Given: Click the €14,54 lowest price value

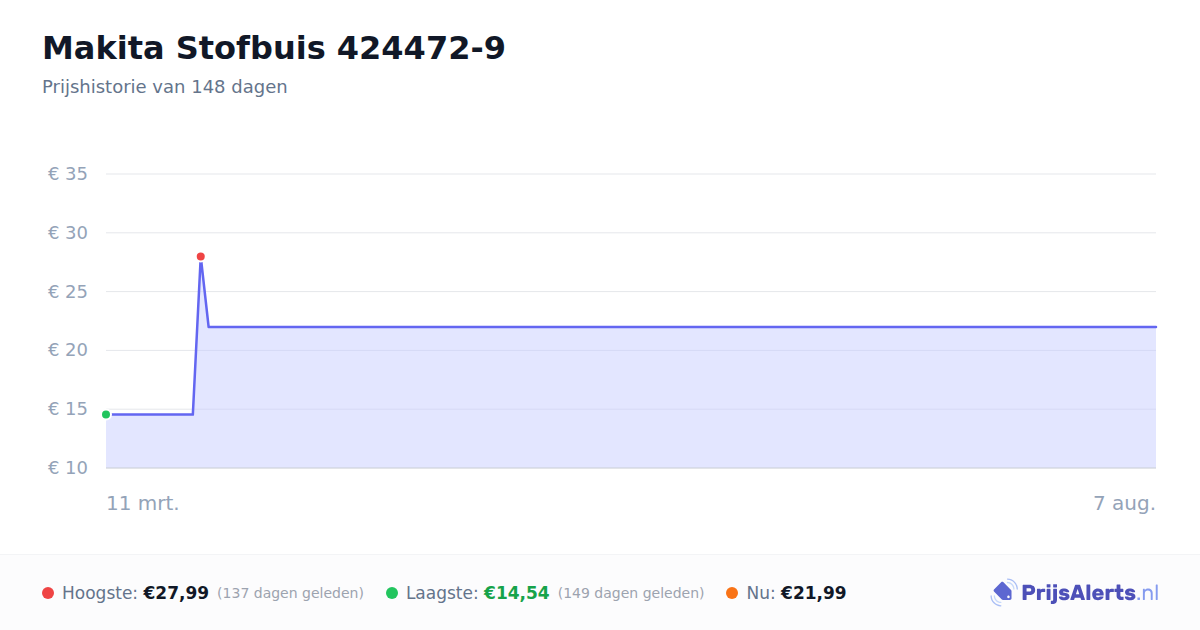Looking at the screenshot, I should 517,593.
